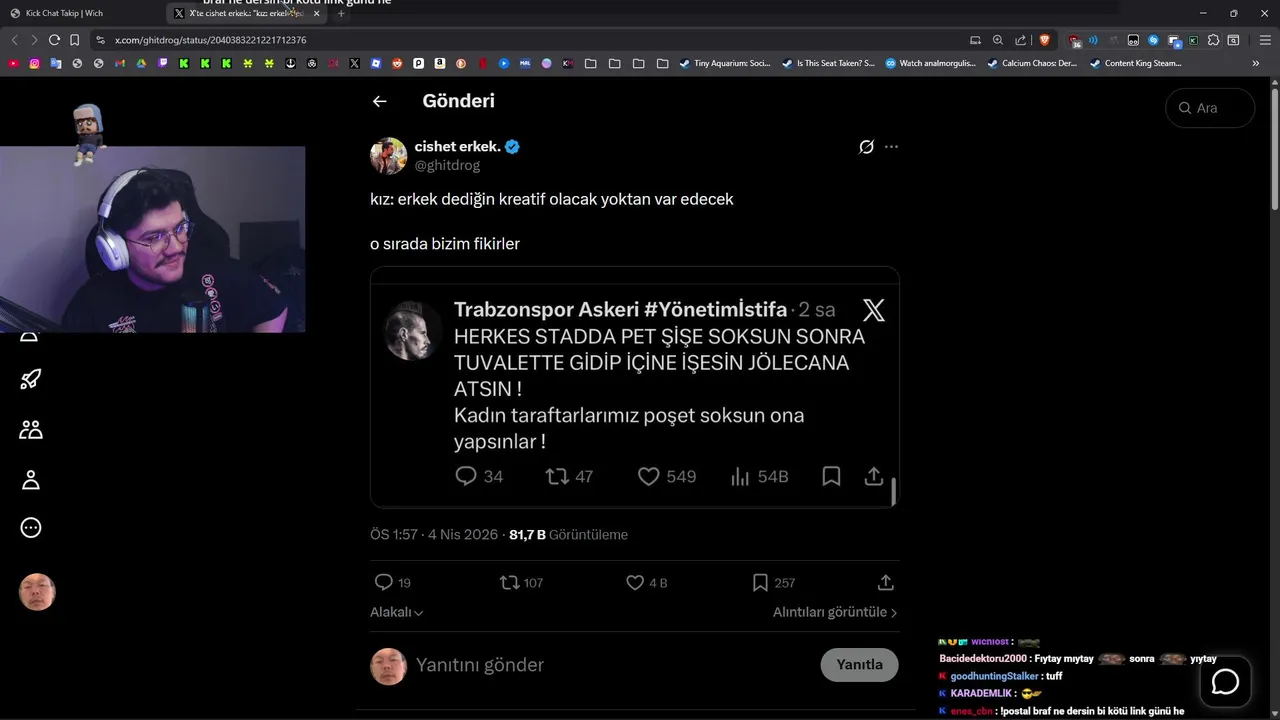
Task: Toggle the browser sidebar panel button
Action: (x=1233, y=40)
